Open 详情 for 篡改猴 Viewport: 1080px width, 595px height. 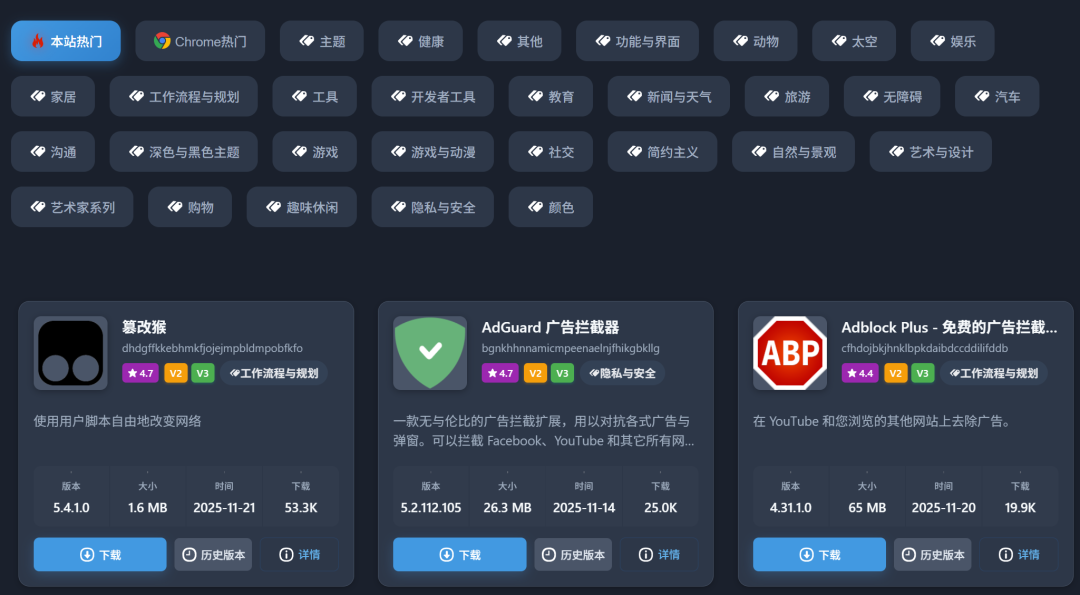[300, 554]
